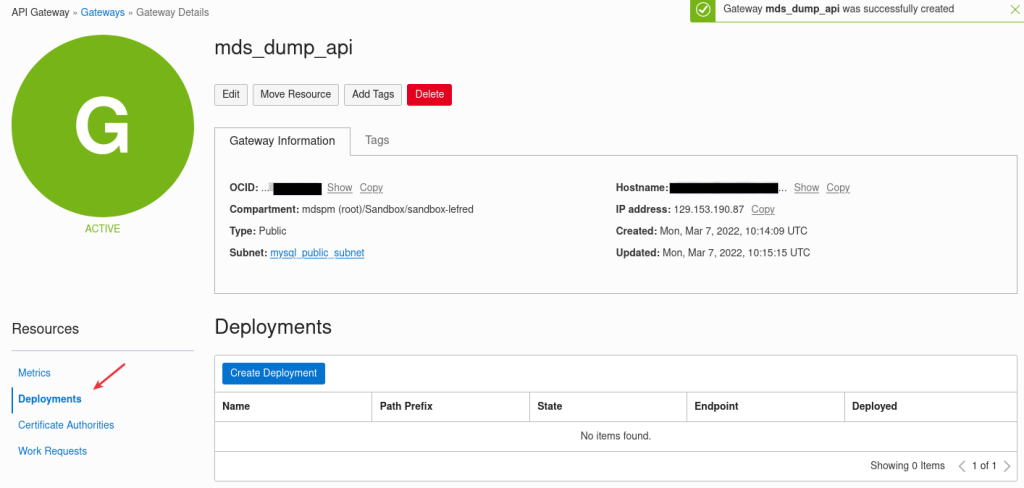Viewport: 1024px width, 488px height.
Task: Click the mds_dump_api page title
Action: [x=283, y=49]
